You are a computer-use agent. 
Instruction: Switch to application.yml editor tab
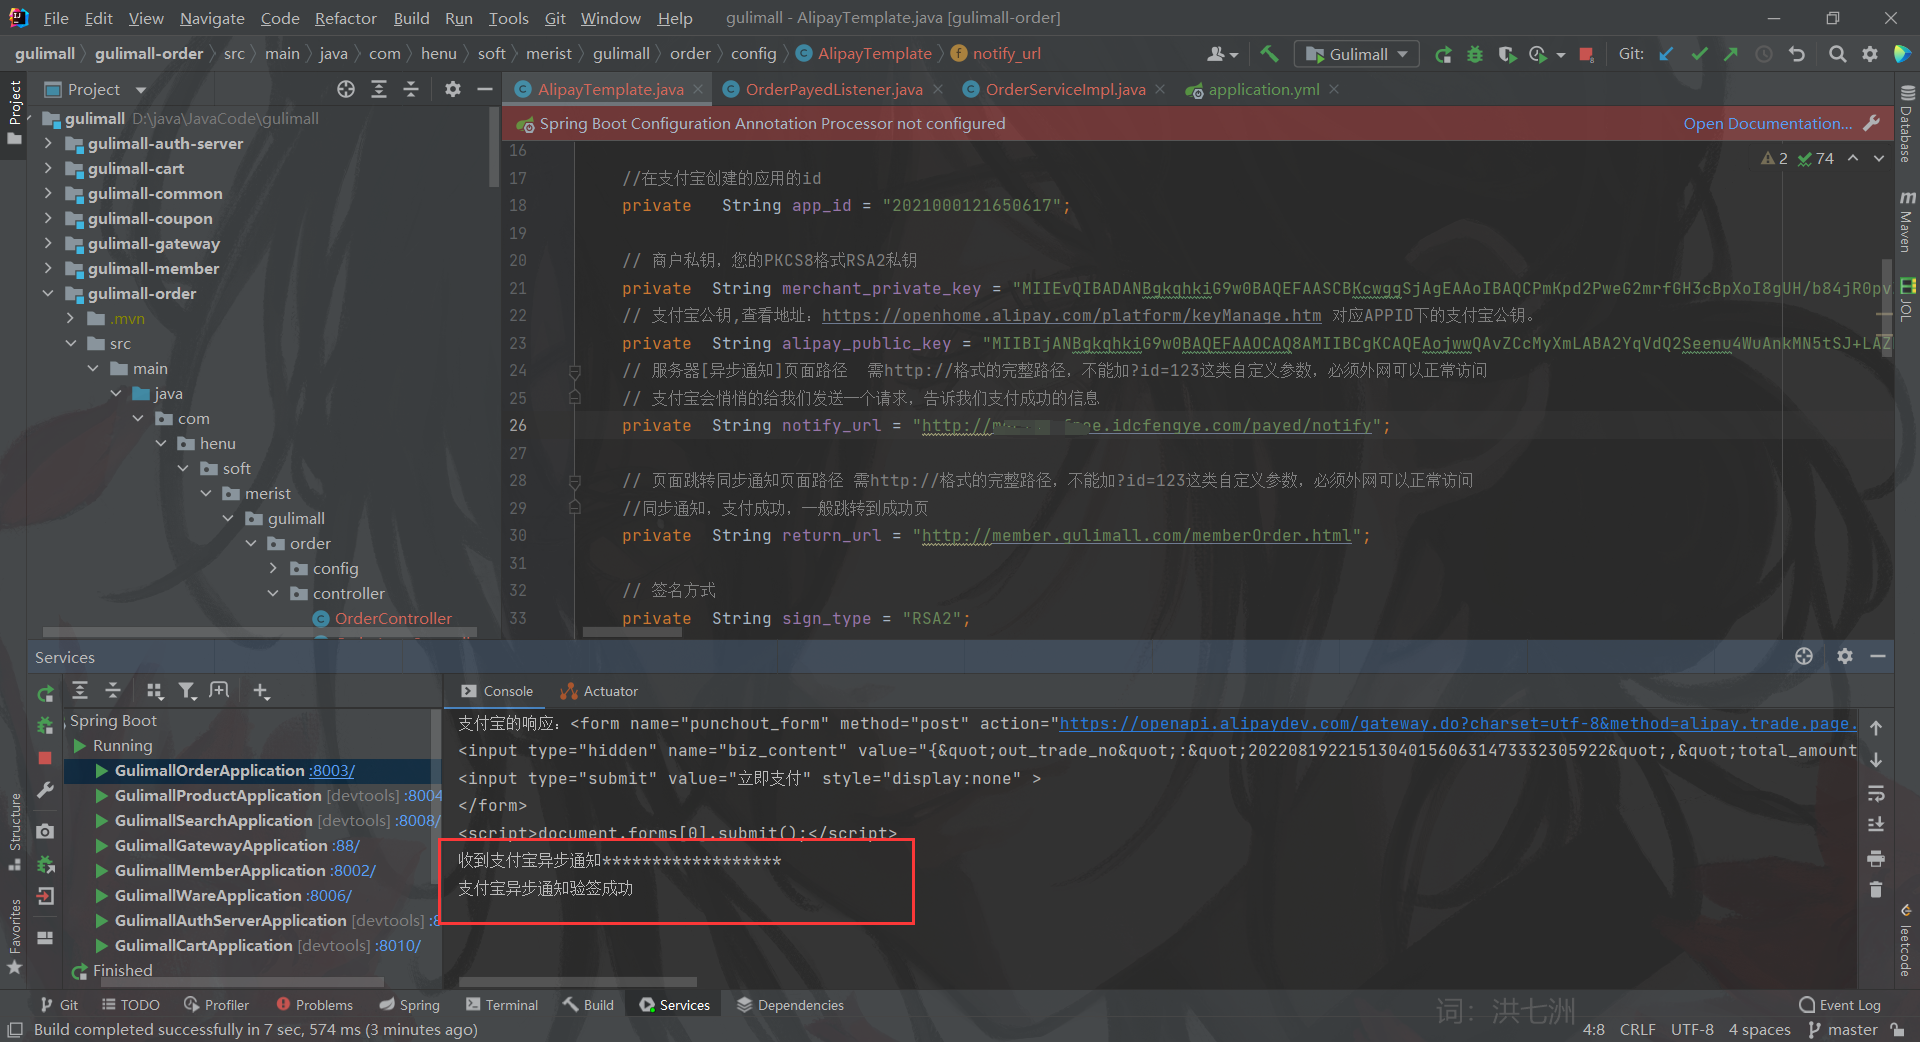[x=1263, y=89]
